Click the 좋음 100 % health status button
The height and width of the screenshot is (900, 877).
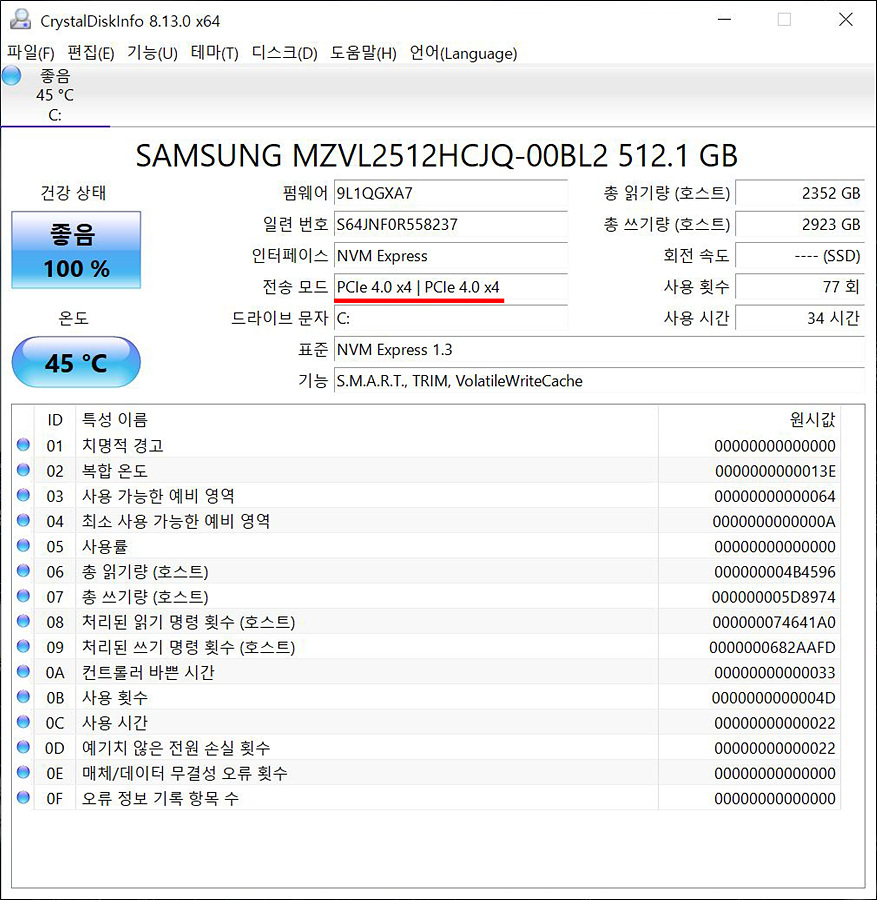(76, 250)
